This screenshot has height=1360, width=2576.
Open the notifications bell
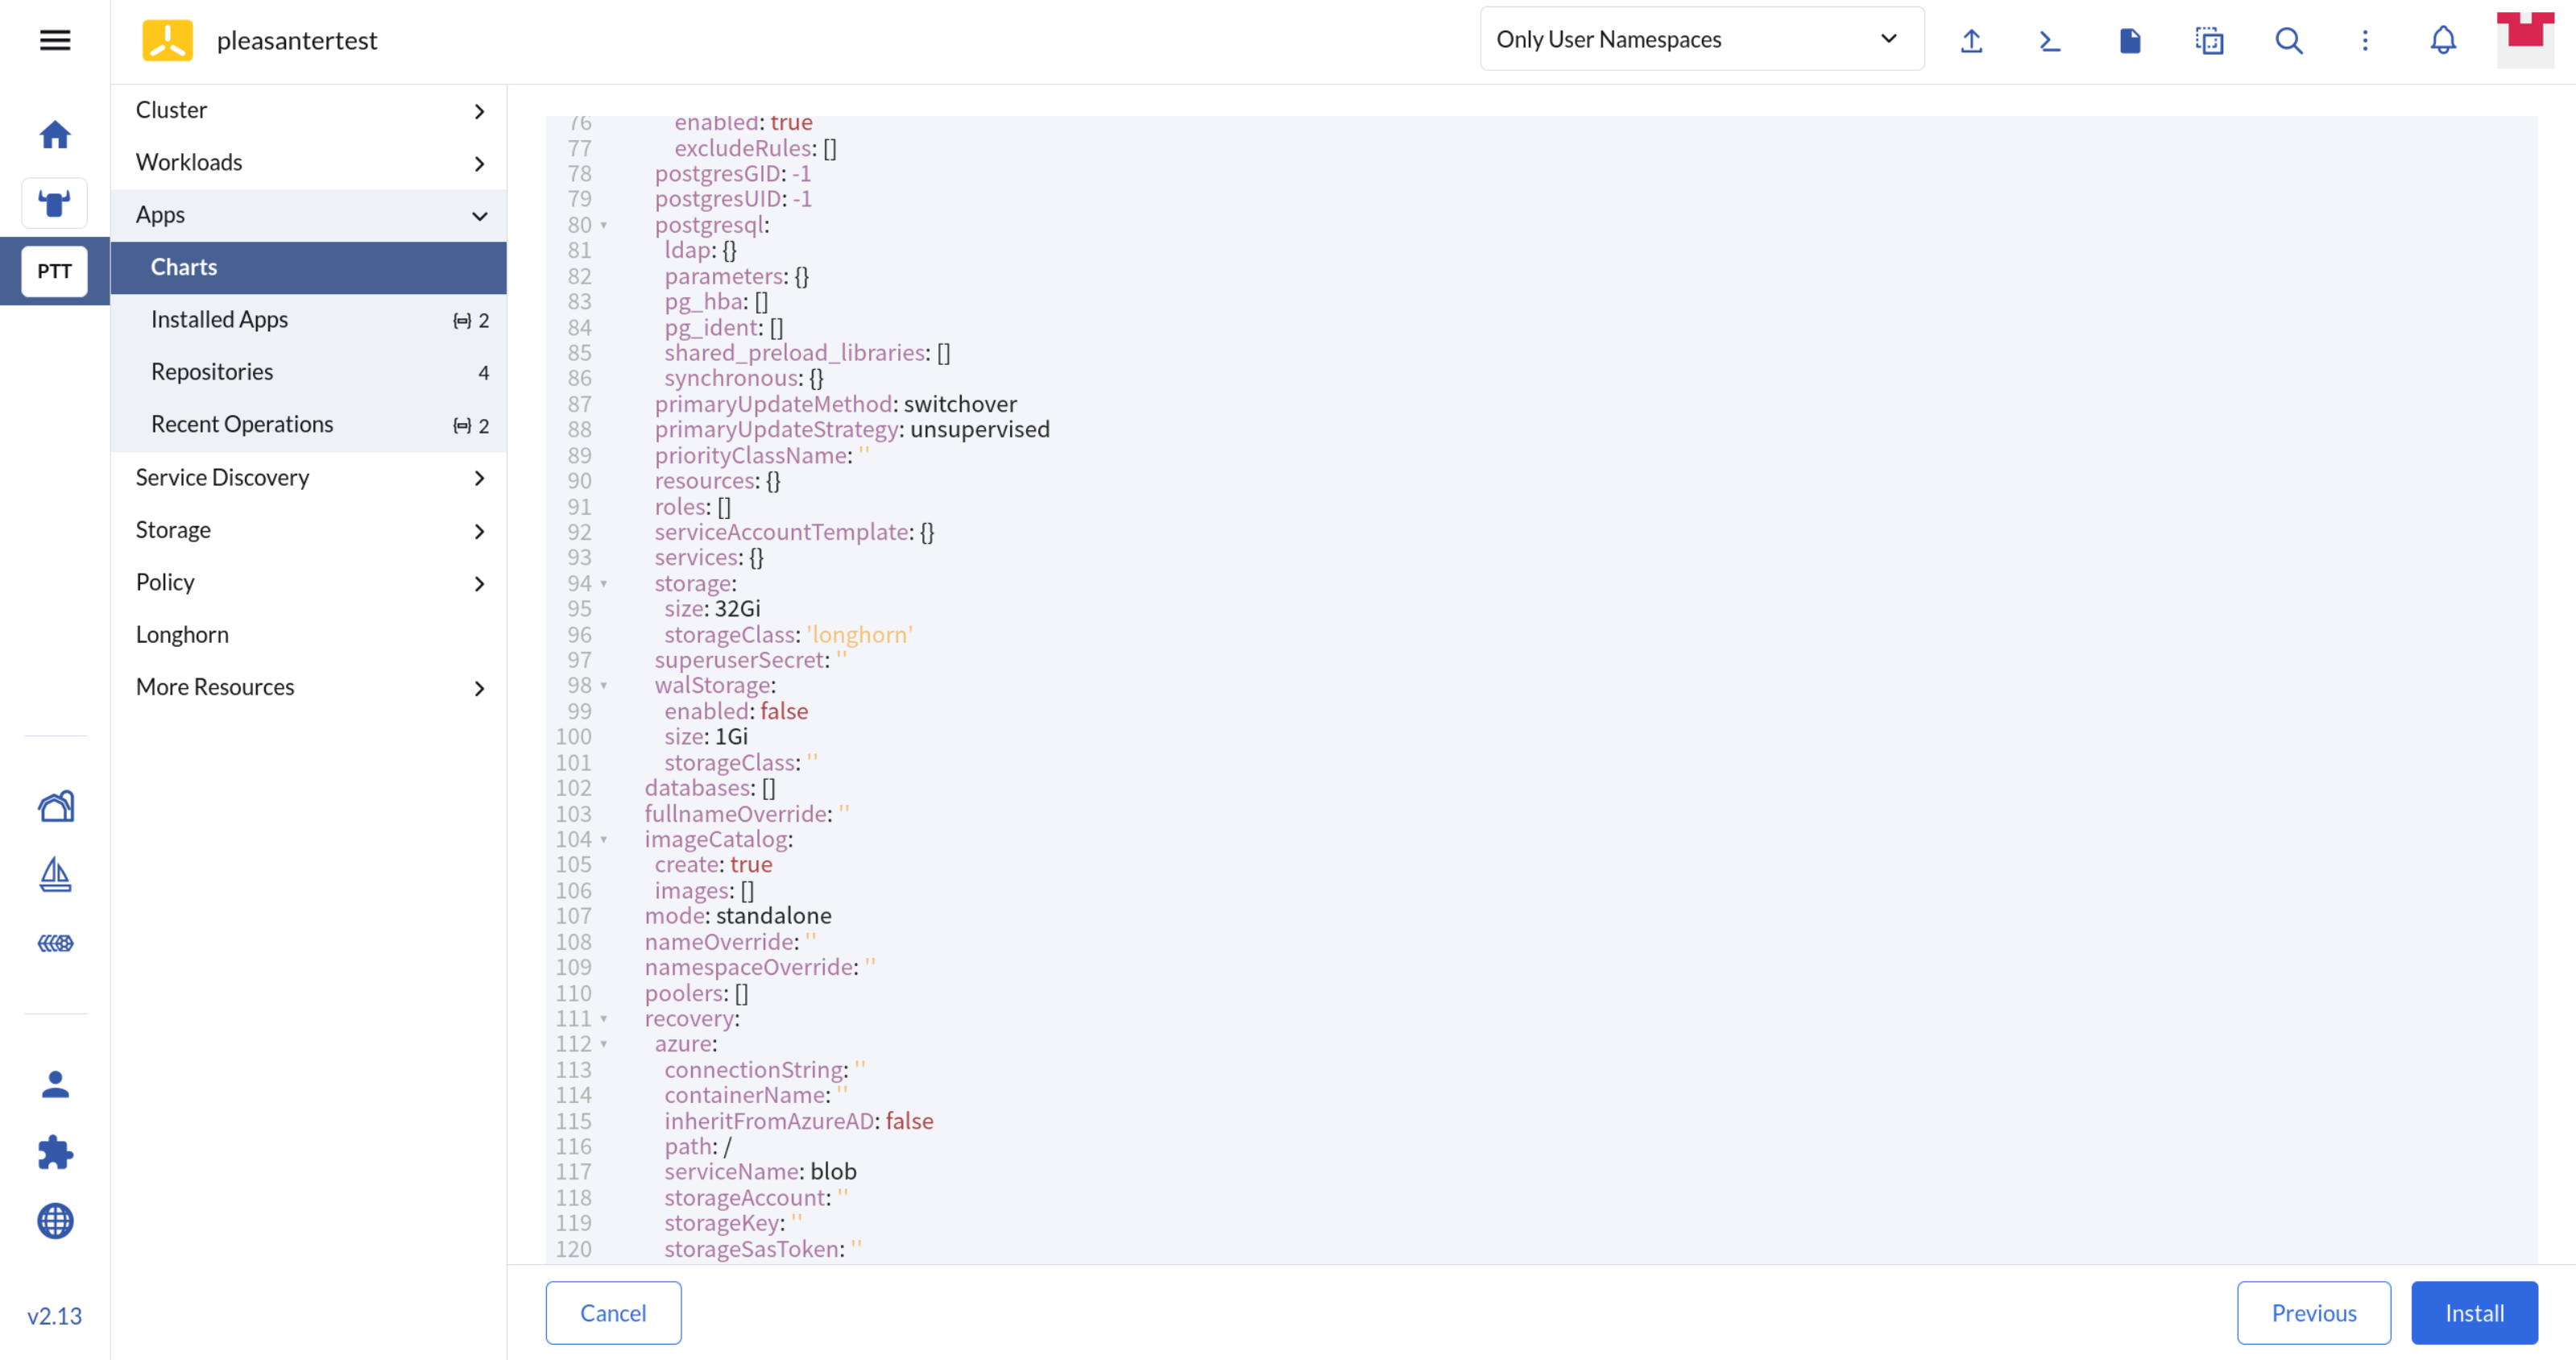2443,40
